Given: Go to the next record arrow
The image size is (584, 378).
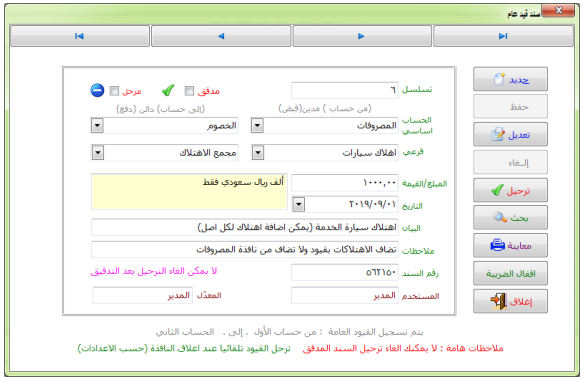Looking at the screenshot, I should pos(362,36).
